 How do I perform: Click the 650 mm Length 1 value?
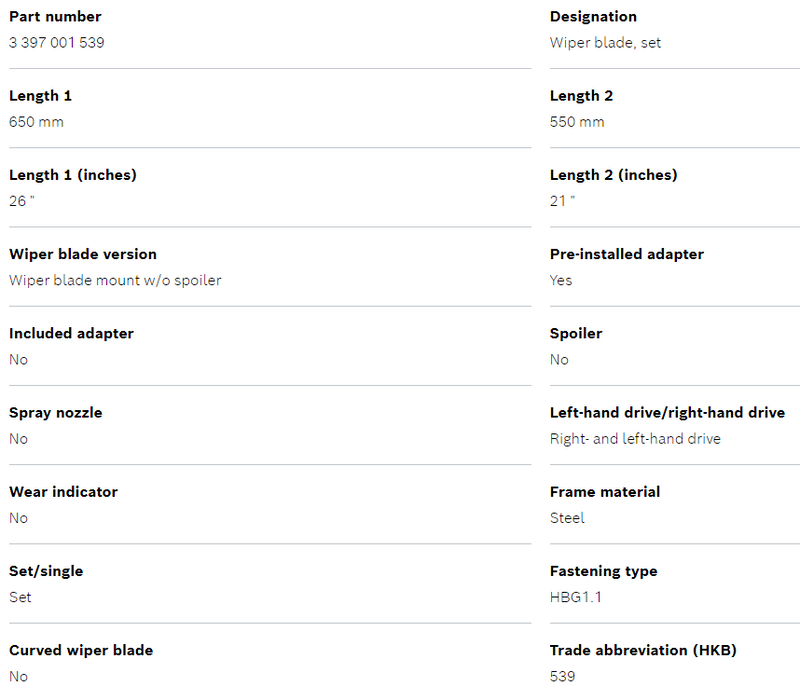click(36, 122)
